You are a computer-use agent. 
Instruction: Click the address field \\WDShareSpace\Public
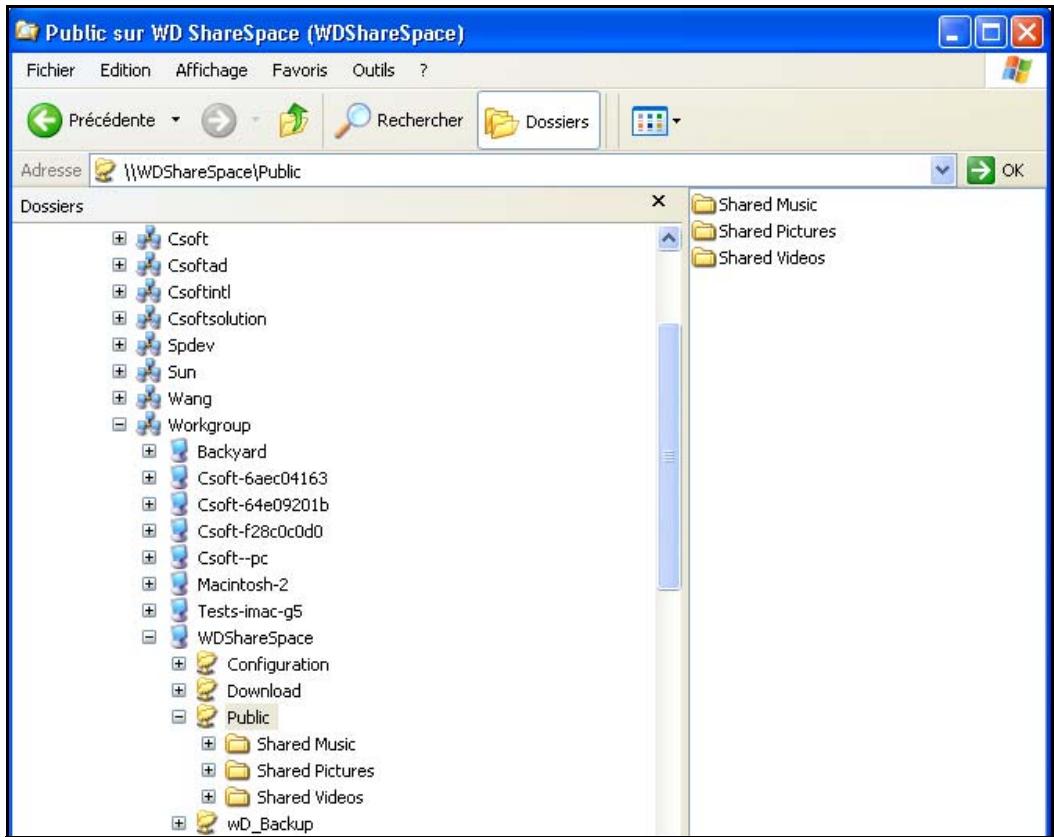(510, 171)
